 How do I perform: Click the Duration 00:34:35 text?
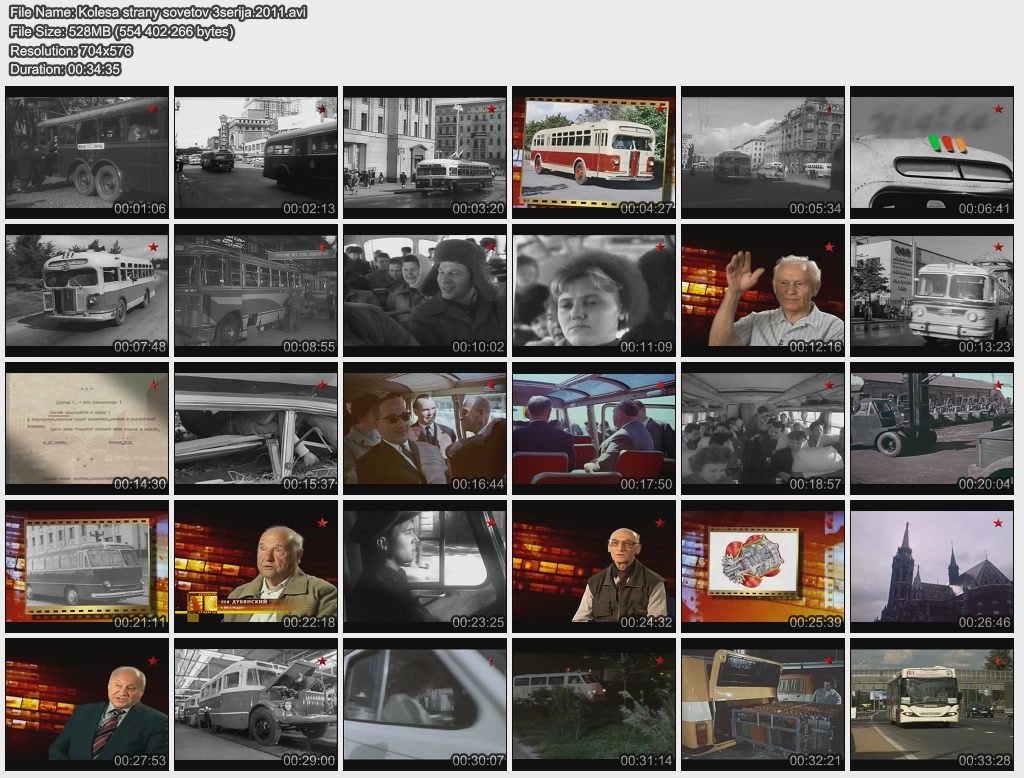pyautogui.click(x=65, y=69)
